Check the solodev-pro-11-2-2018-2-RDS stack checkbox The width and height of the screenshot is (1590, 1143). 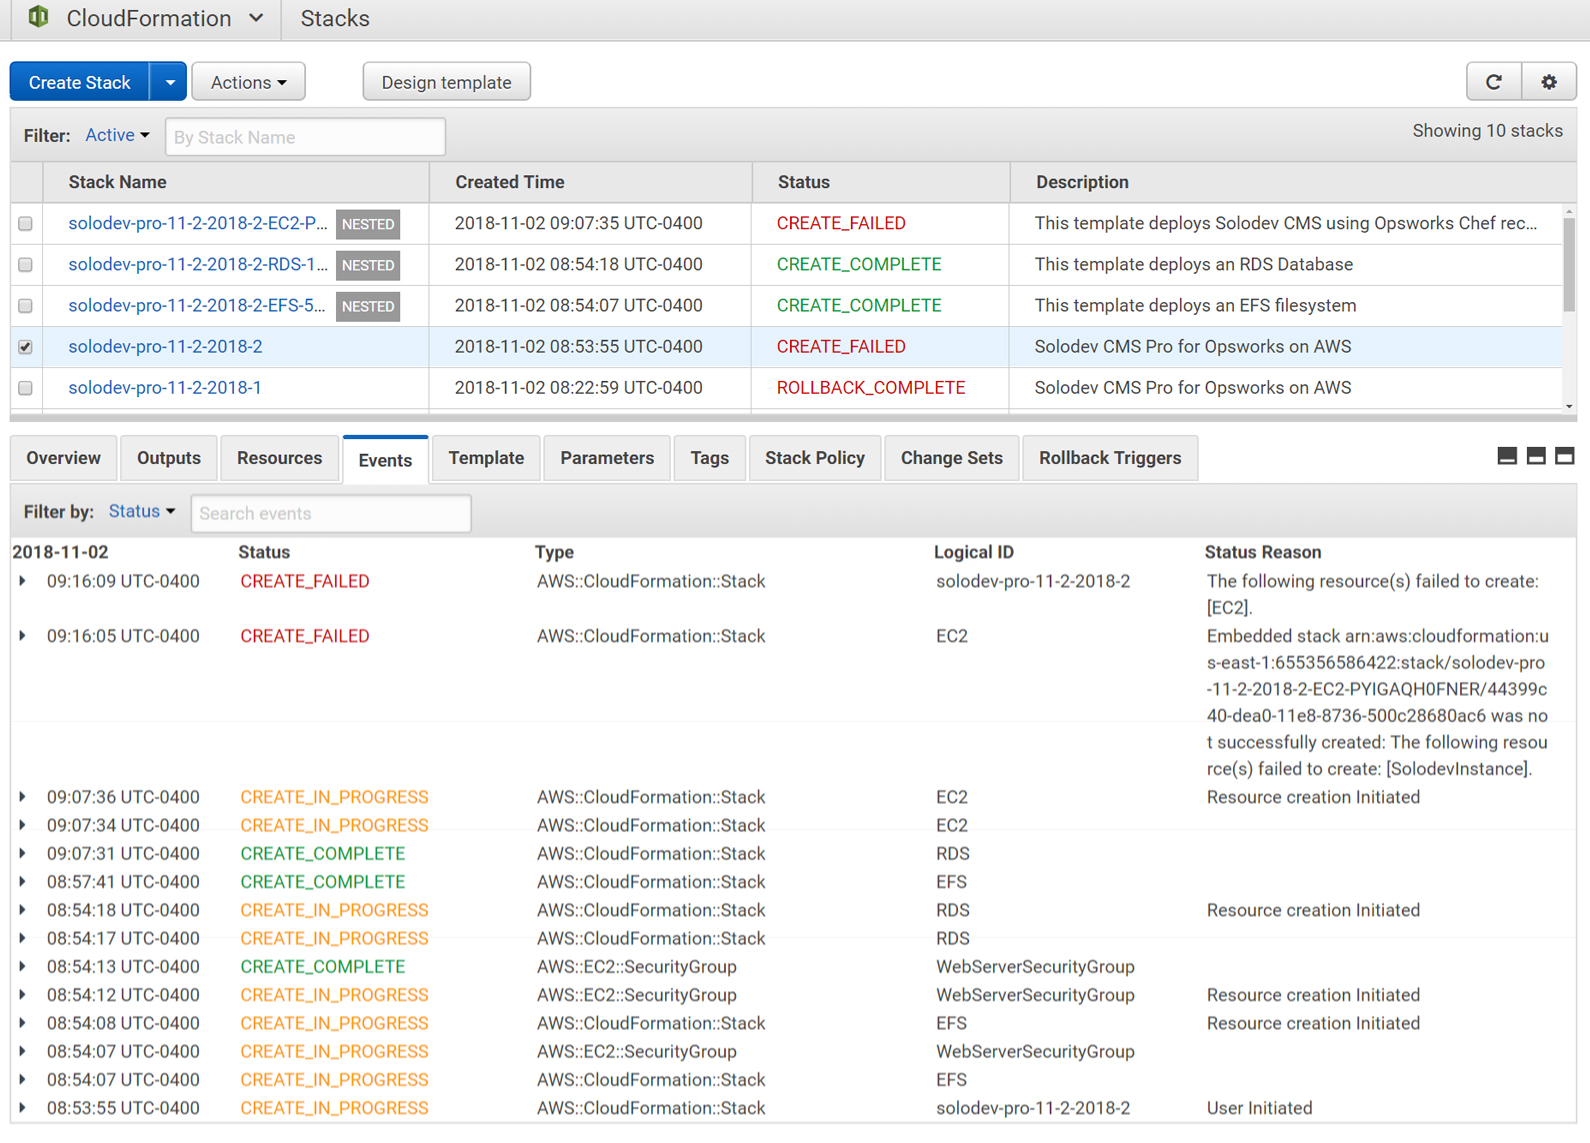click(25, 265)
